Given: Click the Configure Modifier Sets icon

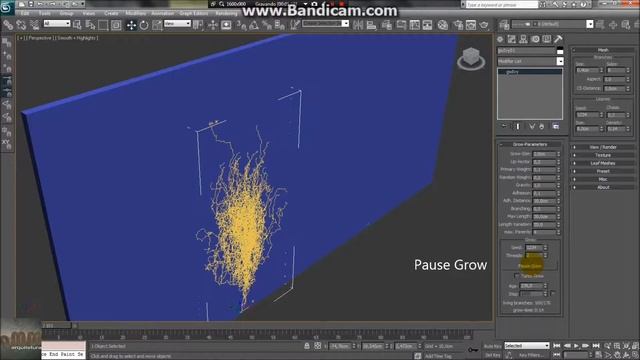Looking at the screenshot, I should click(556, 127).
